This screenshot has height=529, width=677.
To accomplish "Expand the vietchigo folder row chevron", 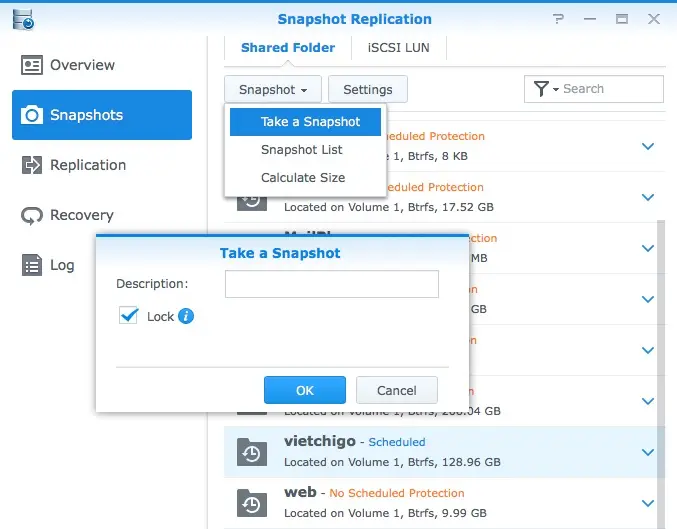I will [x=648, y=452].
